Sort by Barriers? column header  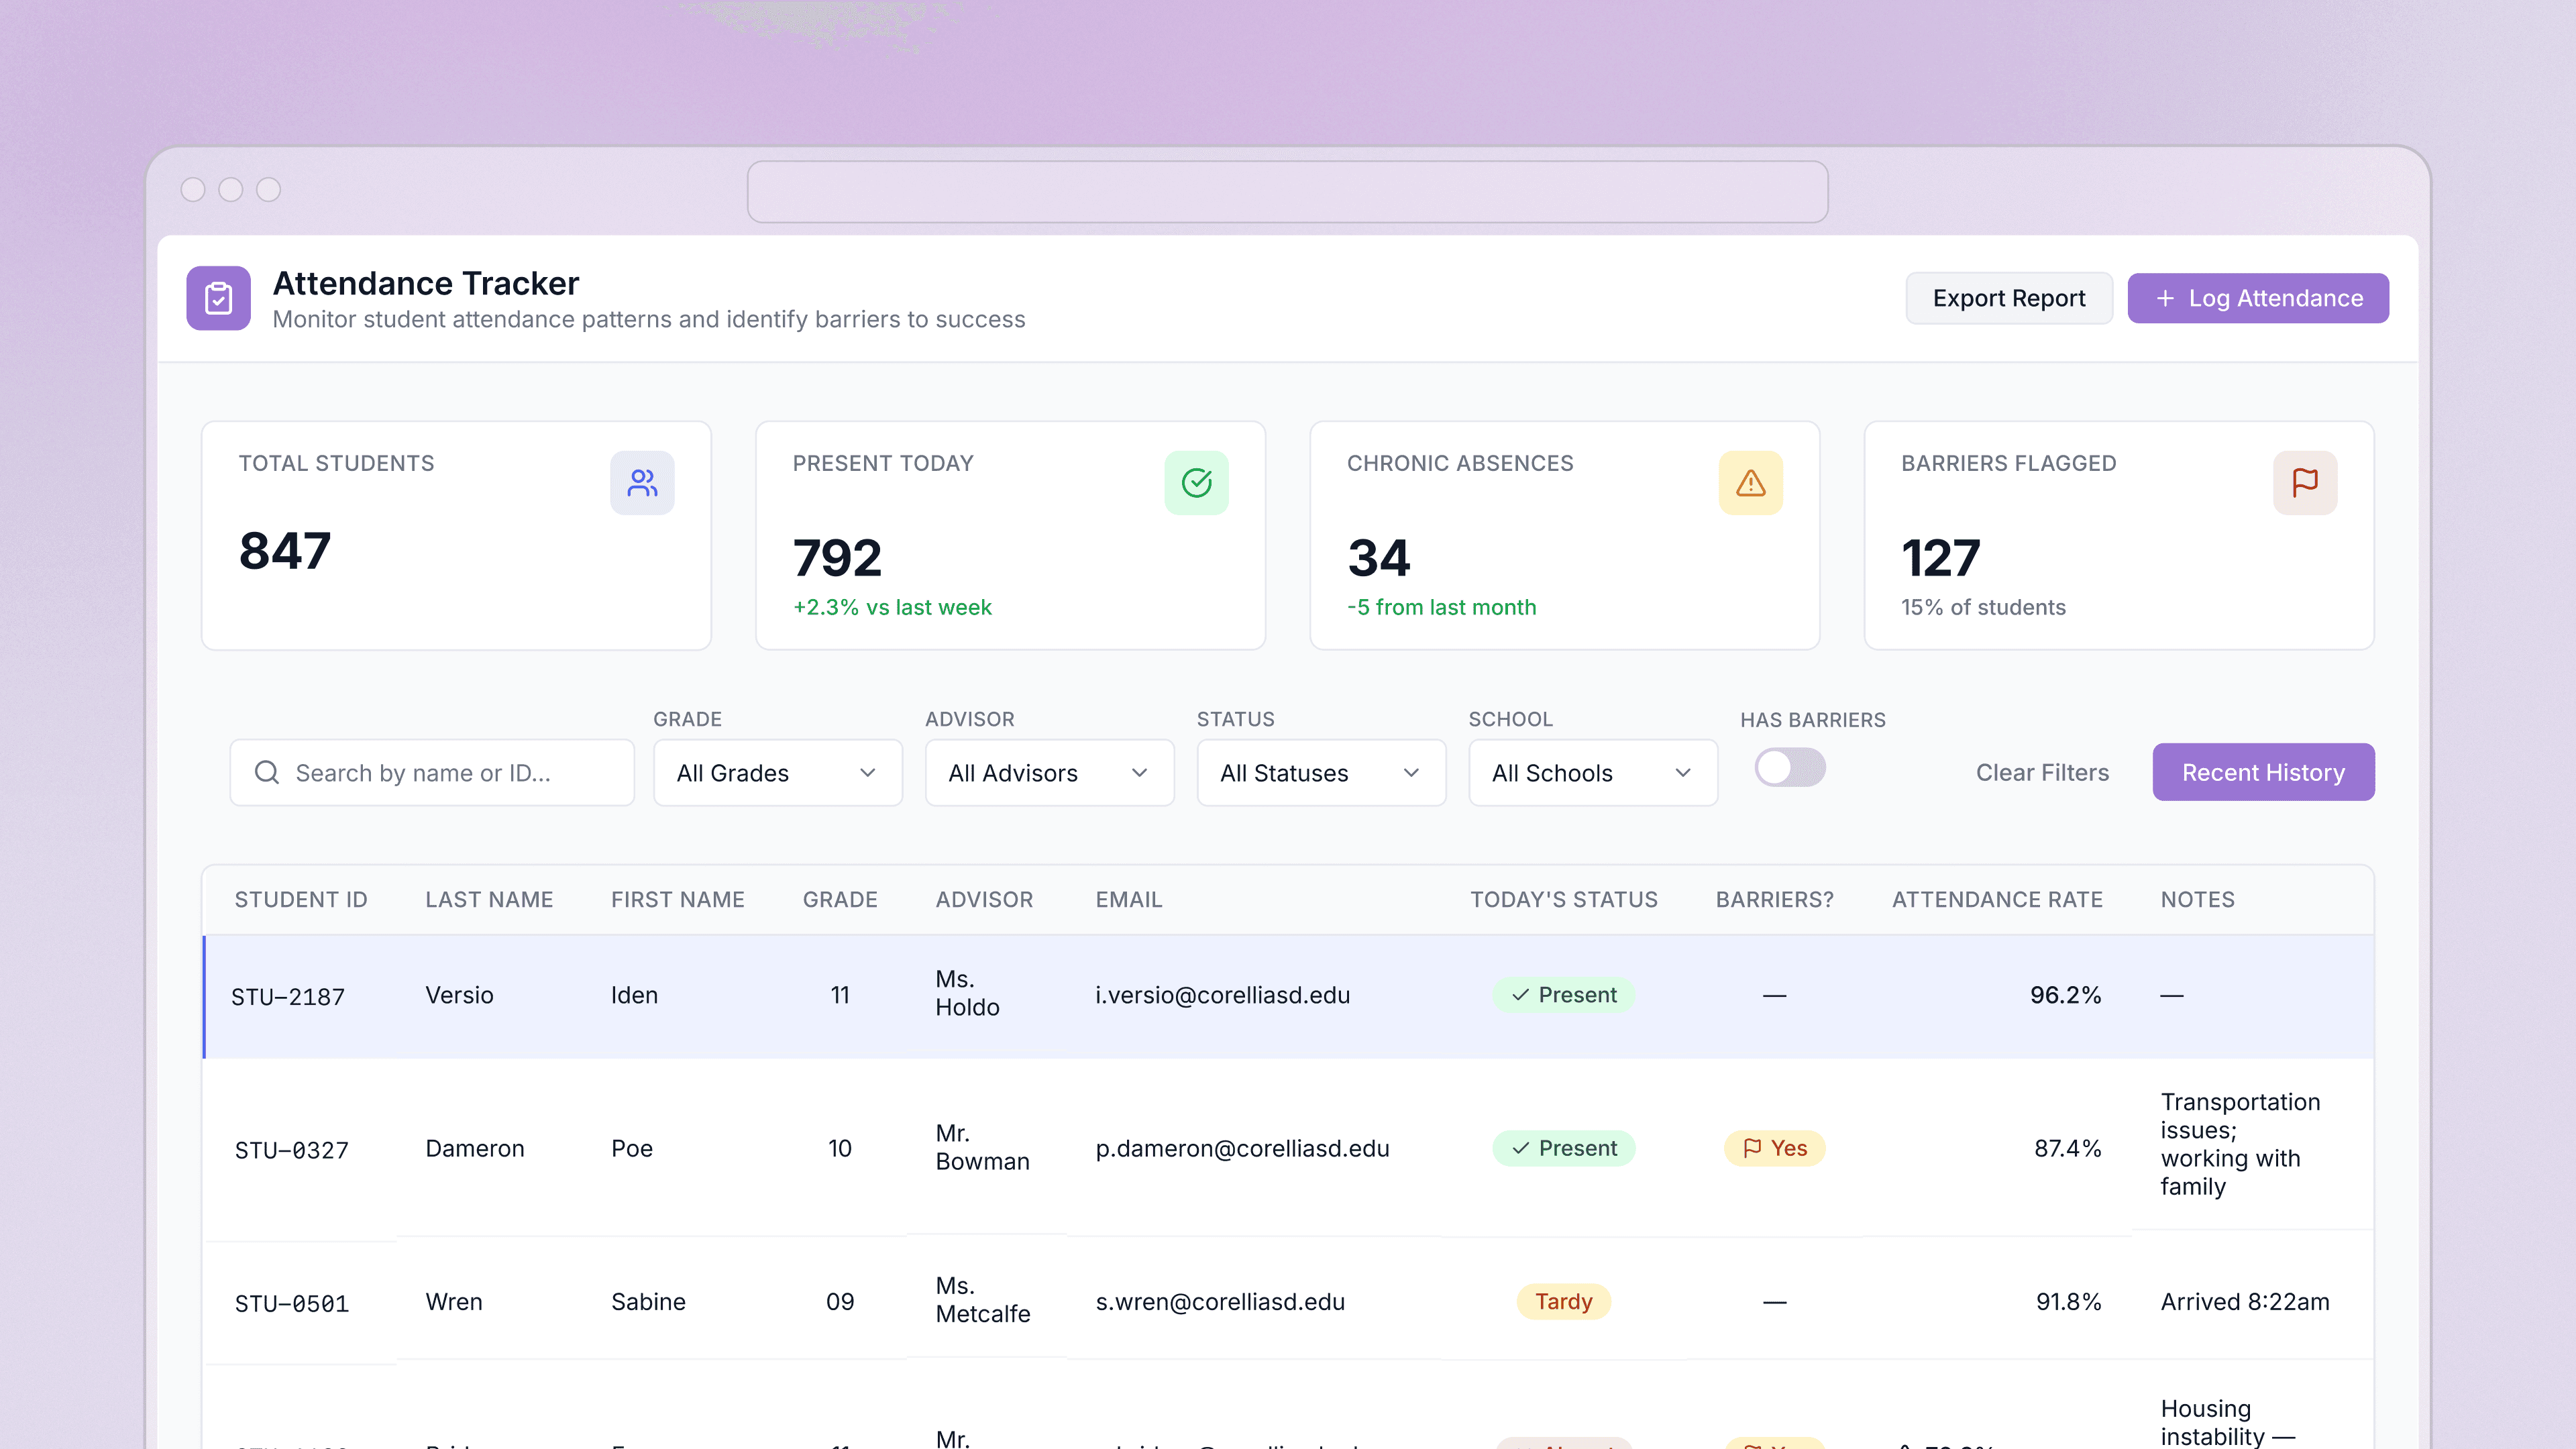1774,900
